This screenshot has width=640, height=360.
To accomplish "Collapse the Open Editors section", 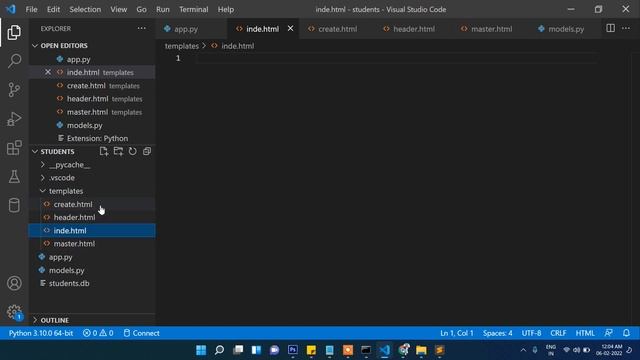I will pyautogui.click(x=35, y=46).
